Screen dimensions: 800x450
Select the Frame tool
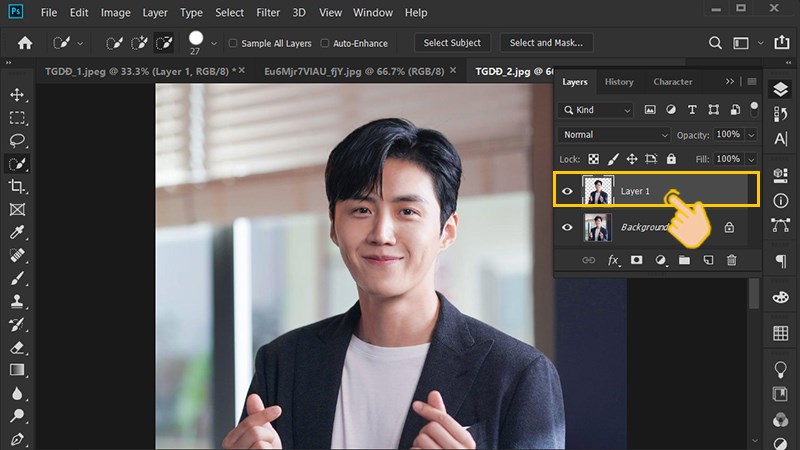click(x=17, y=210)
